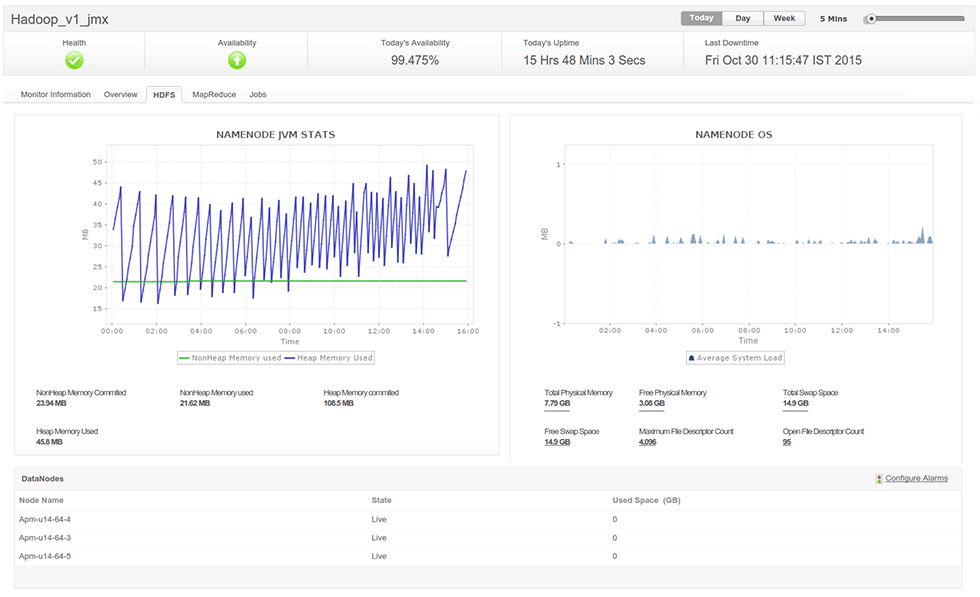The height and width of the screenshot is (597, 980).
Task: Open the Open File Descriptor Count value
Action: click(787, 442)
